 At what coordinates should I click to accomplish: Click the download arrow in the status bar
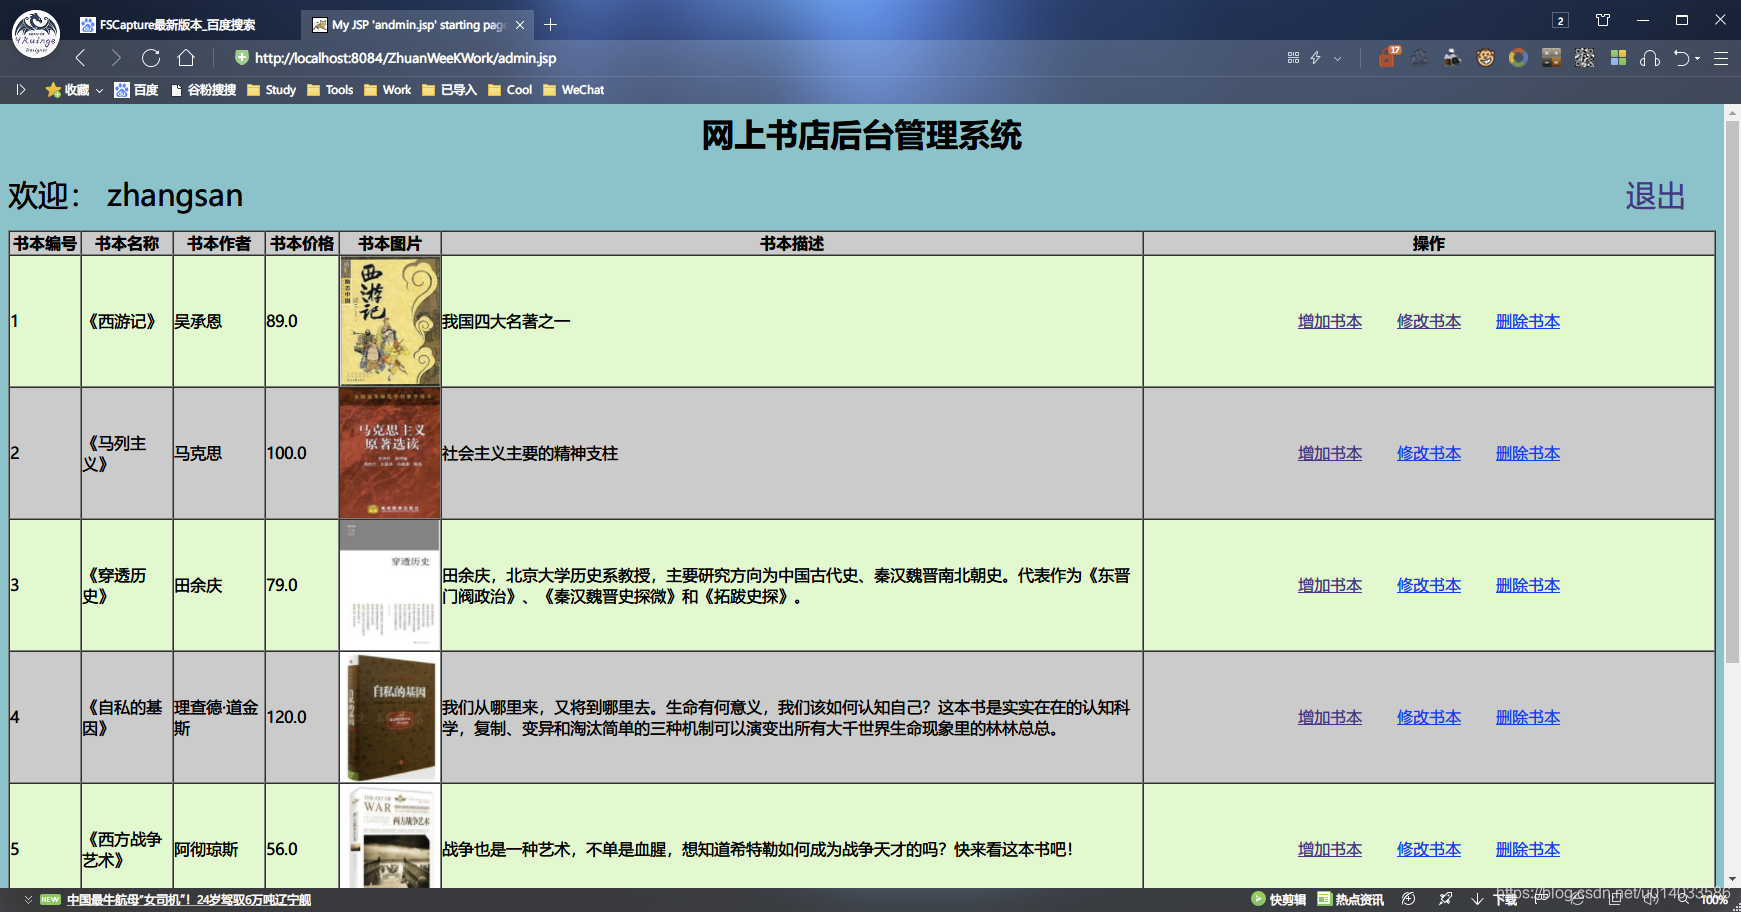(1477, 899)
